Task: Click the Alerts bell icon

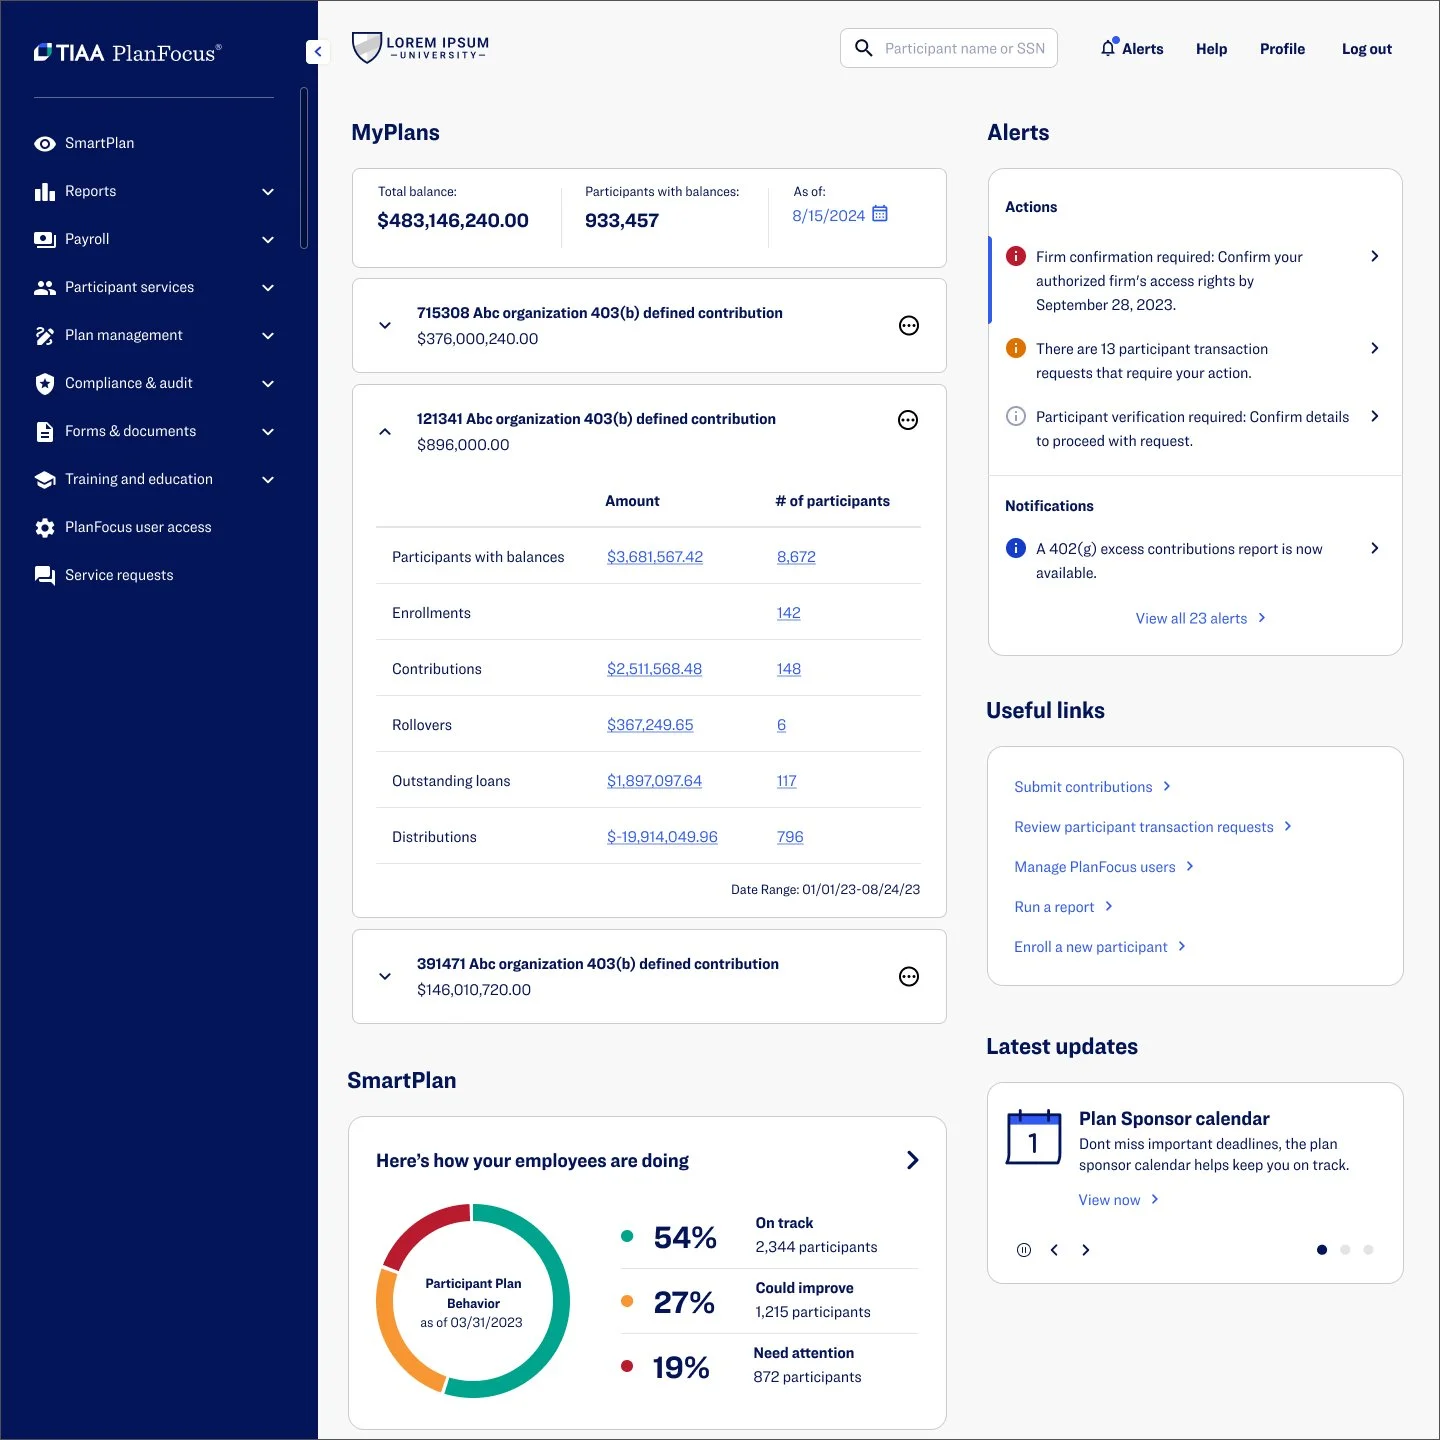Action: click(x=1108, y=48)
